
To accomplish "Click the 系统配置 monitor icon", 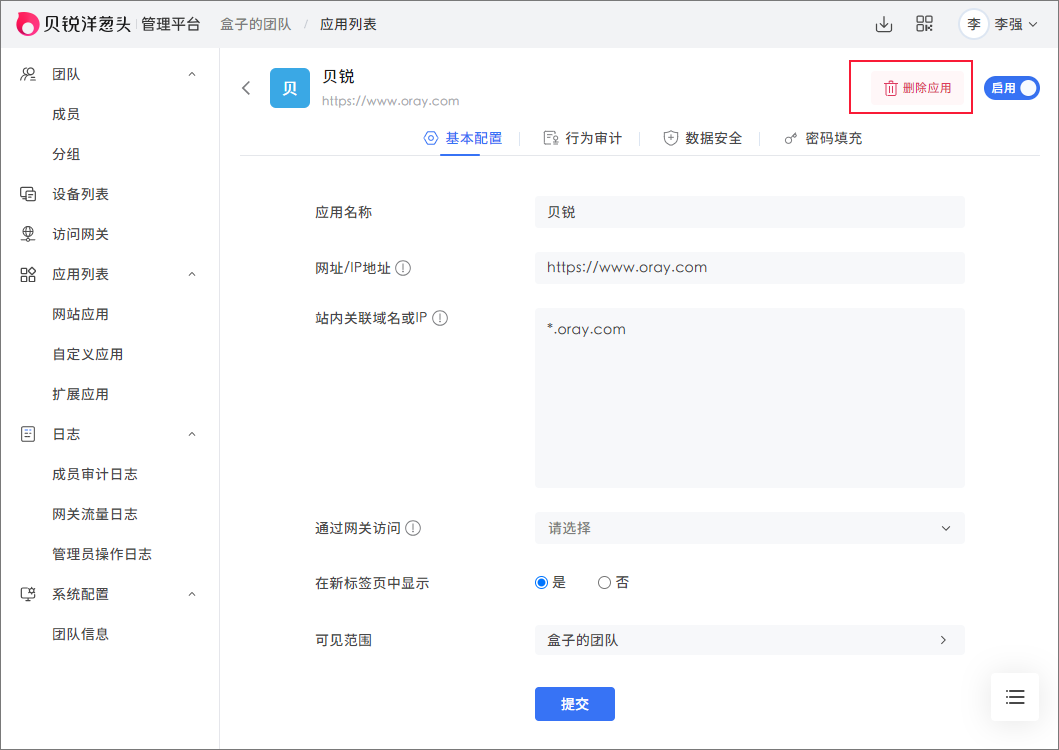I will pos(28,594).
